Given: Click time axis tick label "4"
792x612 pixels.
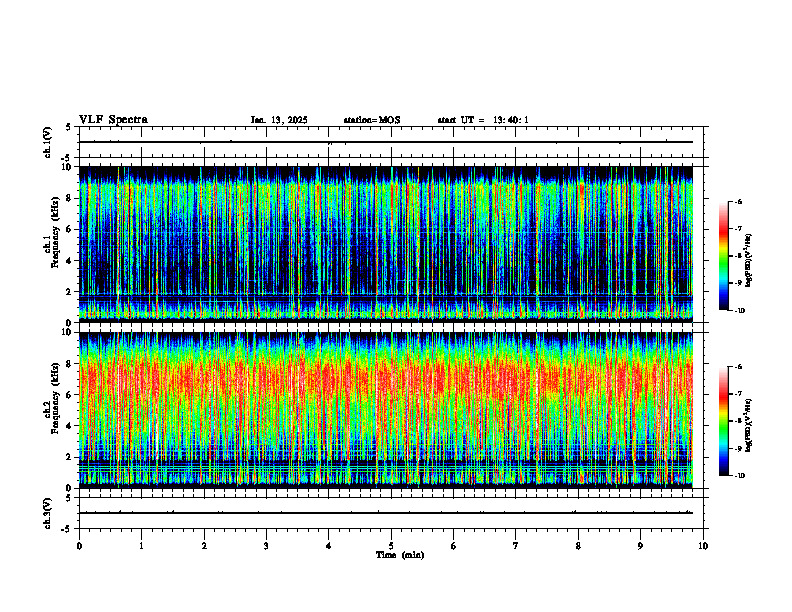Looking at the screenshot, I should point(329,546).
